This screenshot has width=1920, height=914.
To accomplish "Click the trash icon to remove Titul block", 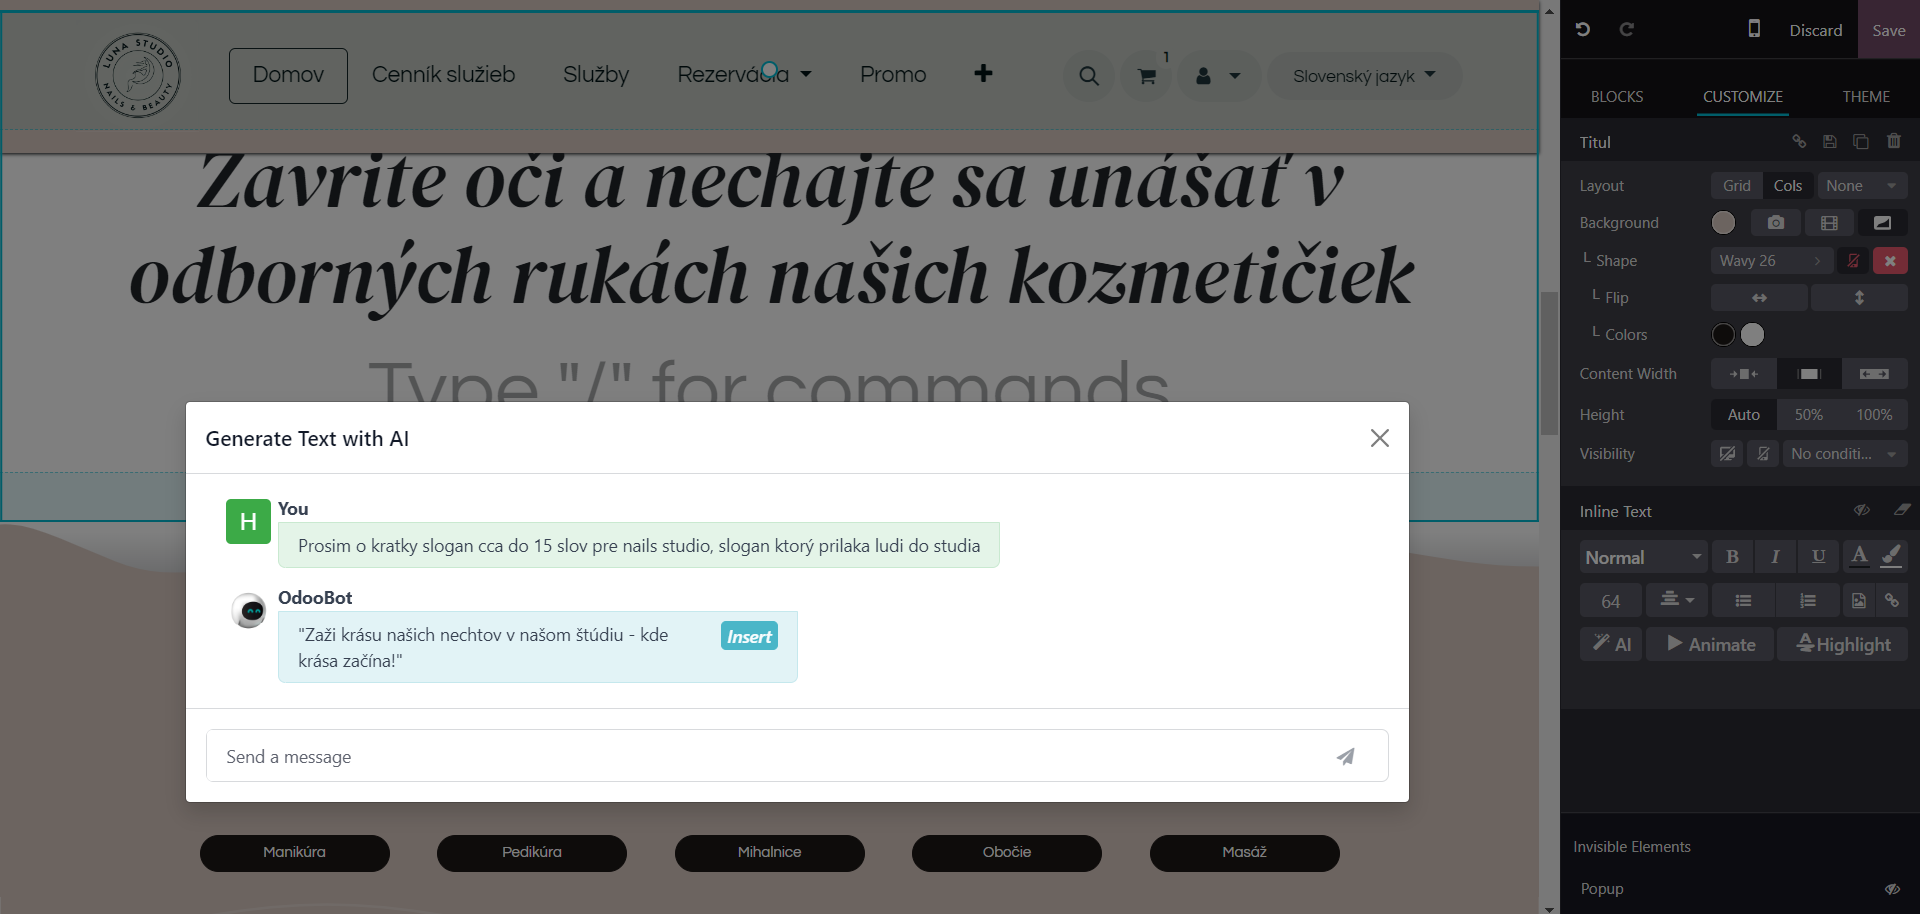I will 1893,142.
